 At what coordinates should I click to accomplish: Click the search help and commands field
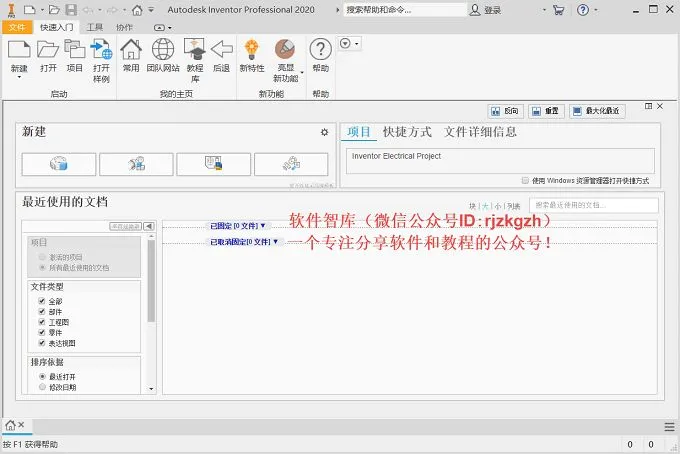405,10
